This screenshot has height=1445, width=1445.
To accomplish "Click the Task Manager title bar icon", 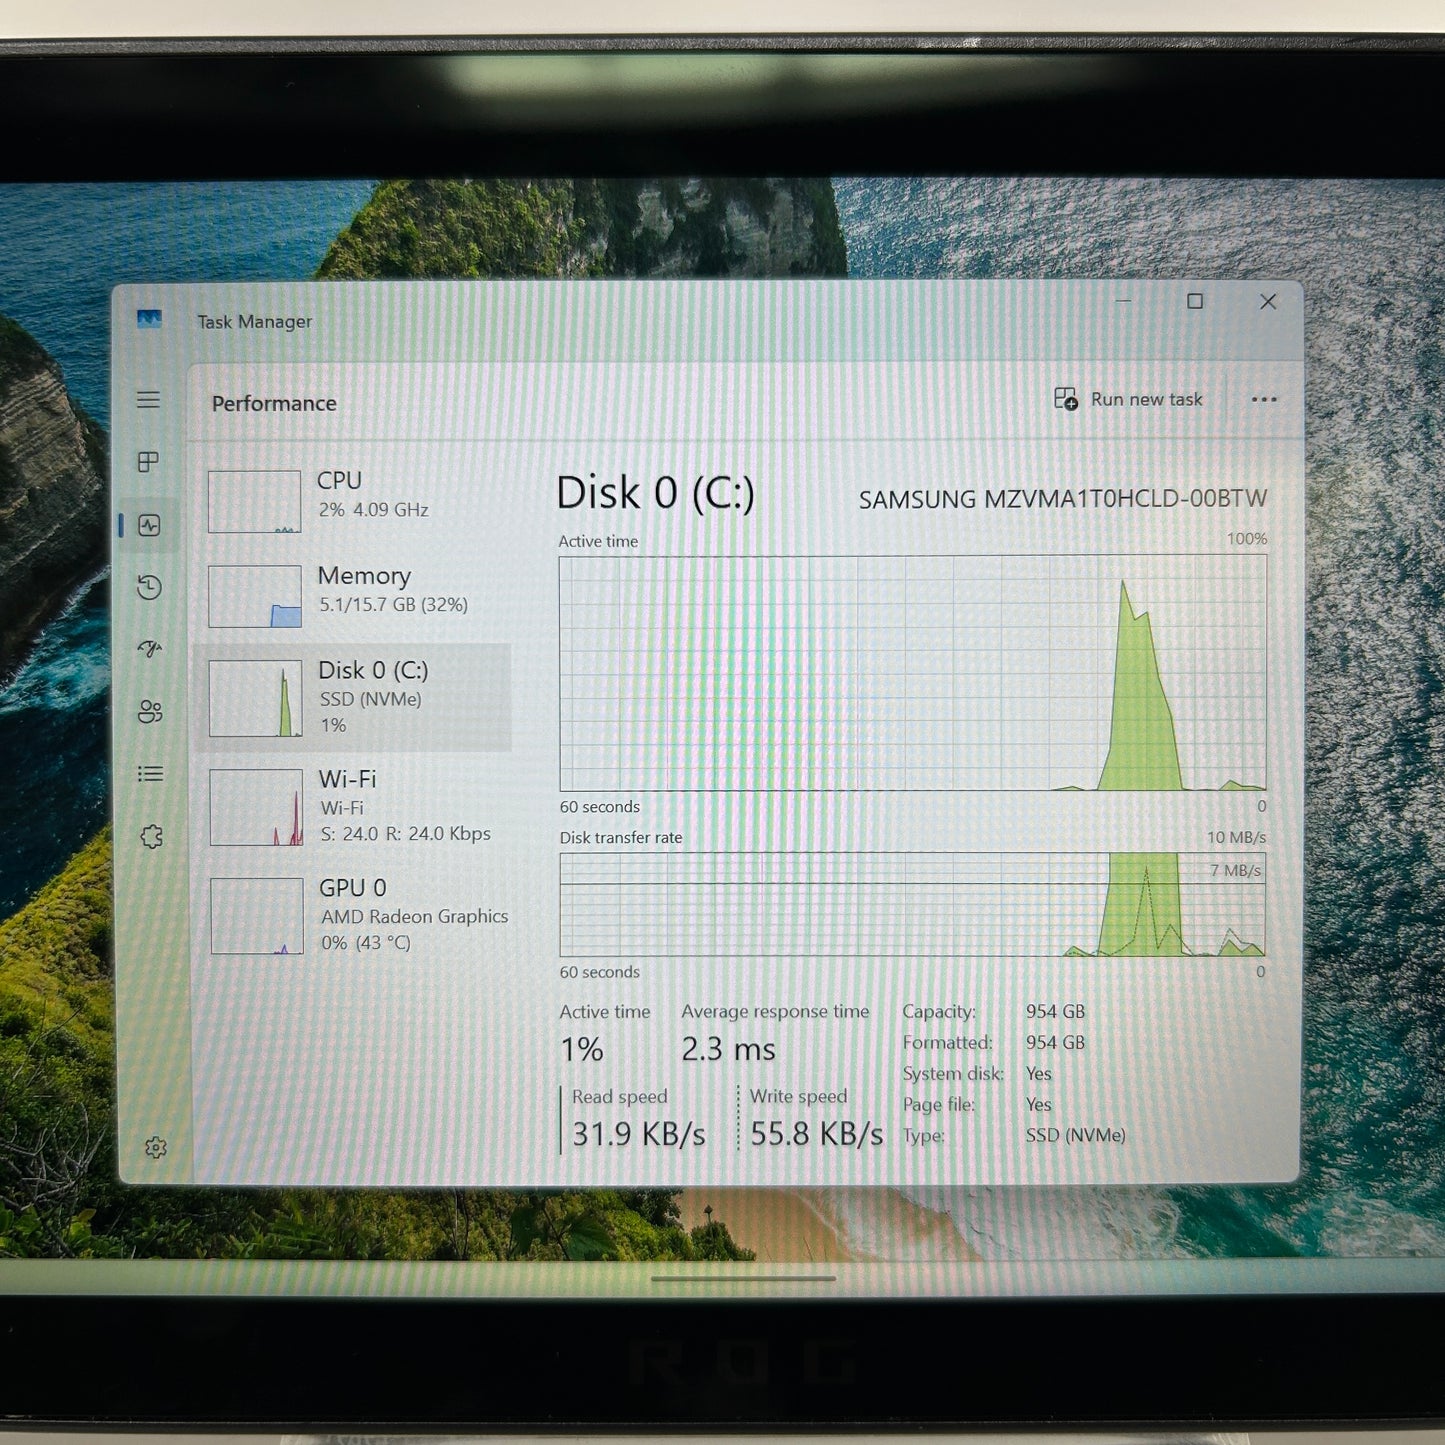I will [x=149, y=319].
